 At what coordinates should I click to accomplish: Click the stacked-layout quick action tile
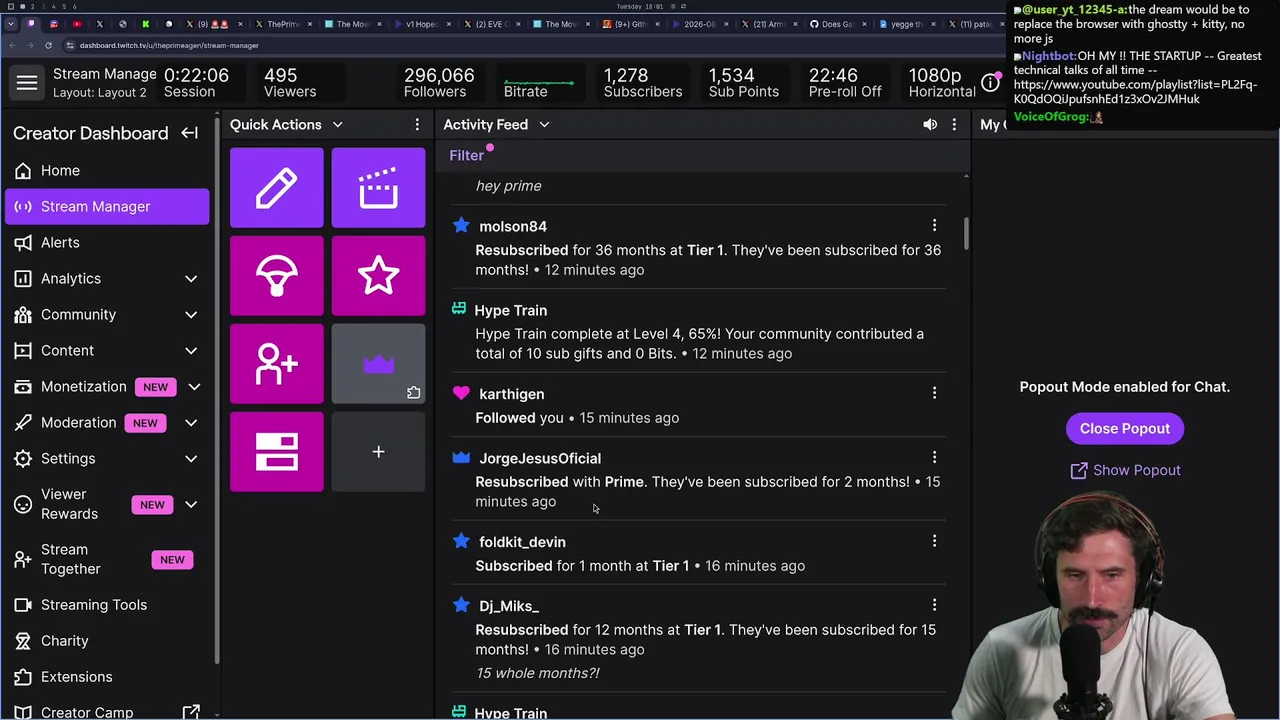(277, 452)
